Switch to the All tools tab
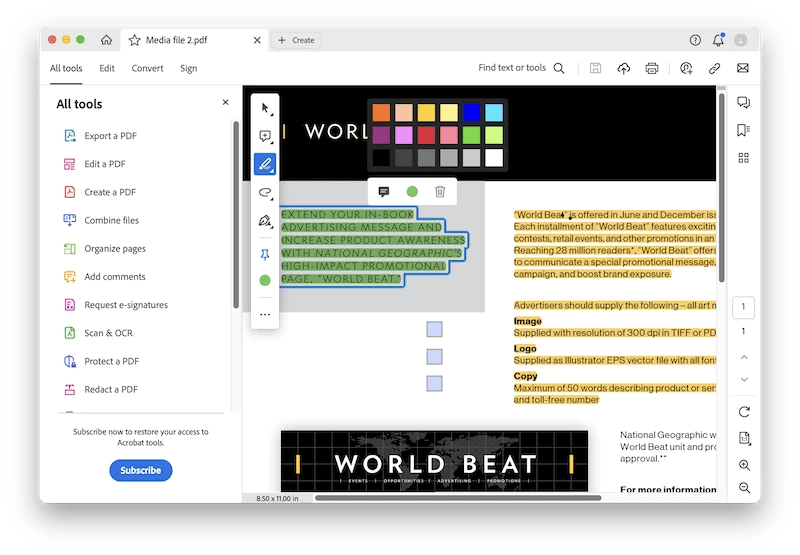800x555 pixels. coord(66,68)
